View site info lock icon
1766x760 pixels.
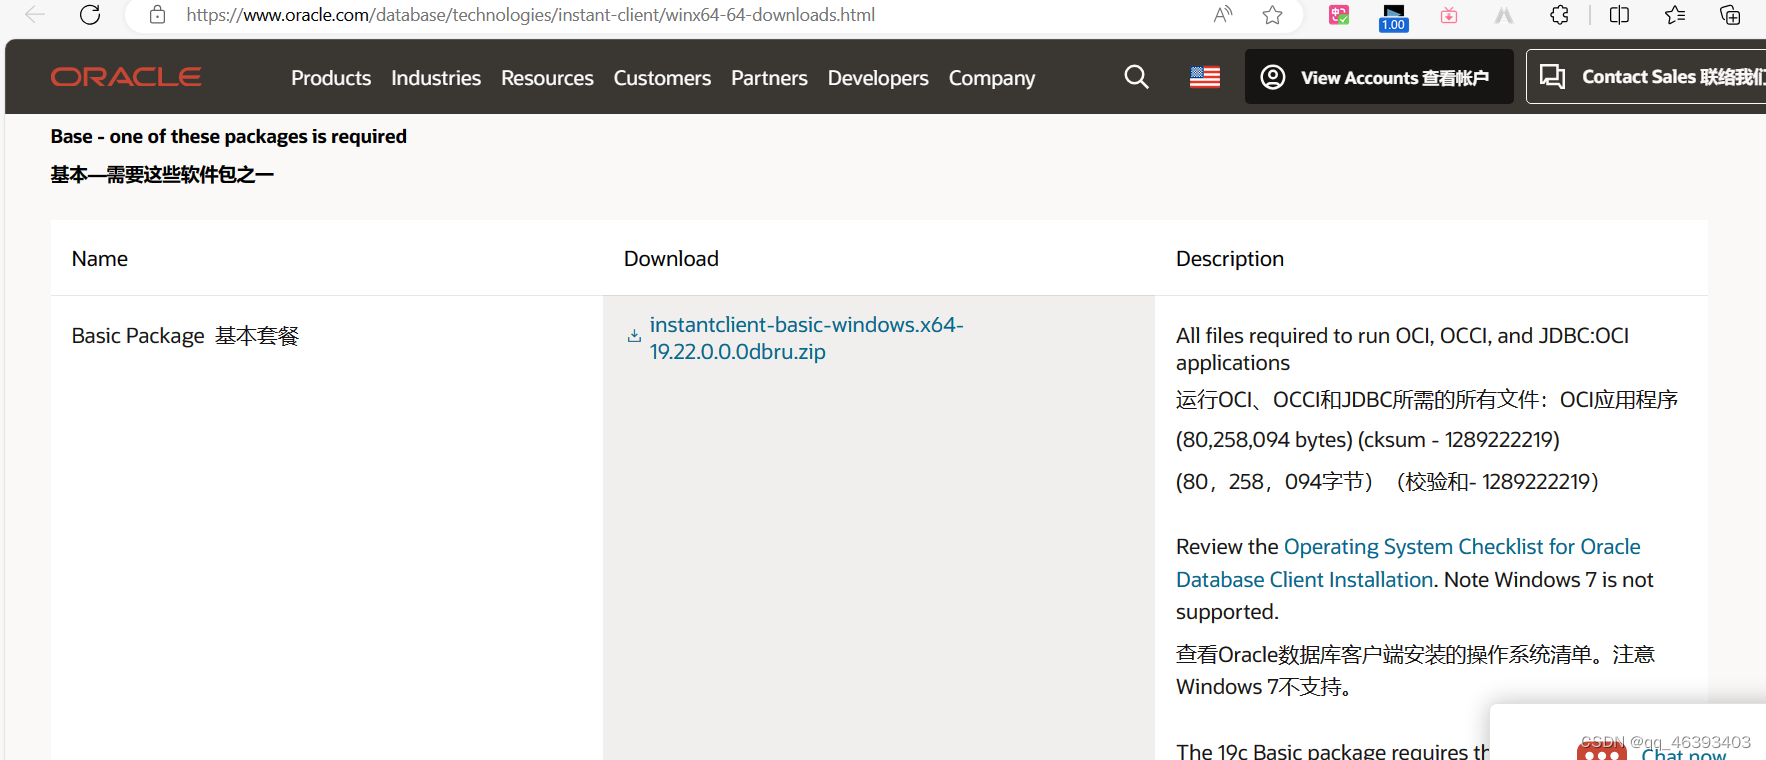[x=157, y=15]
